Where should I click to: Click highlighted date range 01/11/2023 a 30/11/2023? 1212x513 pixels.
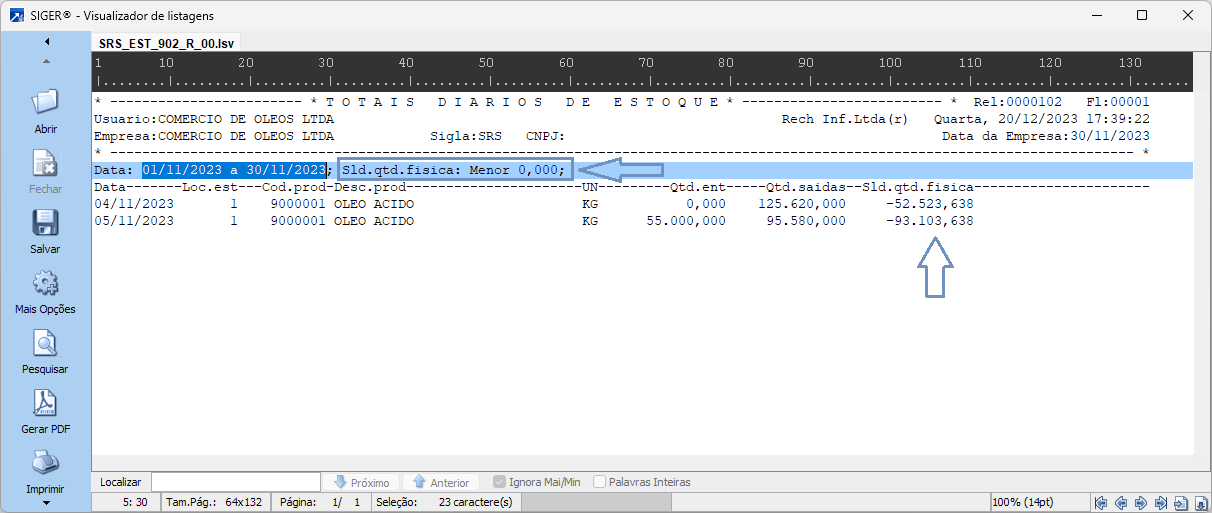click(234, 170)
